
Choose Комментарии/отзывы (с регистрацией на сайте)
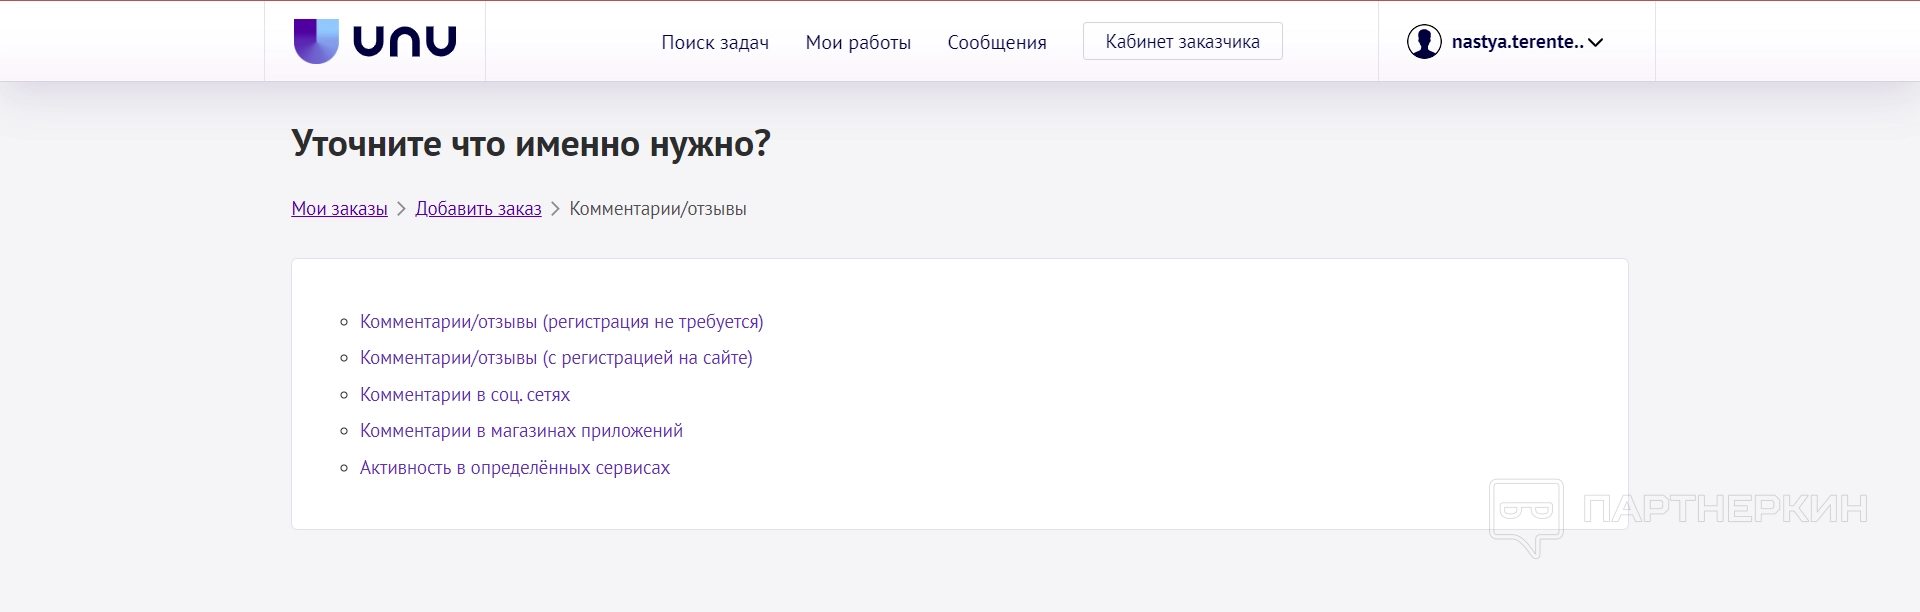[x=556, y=358]
